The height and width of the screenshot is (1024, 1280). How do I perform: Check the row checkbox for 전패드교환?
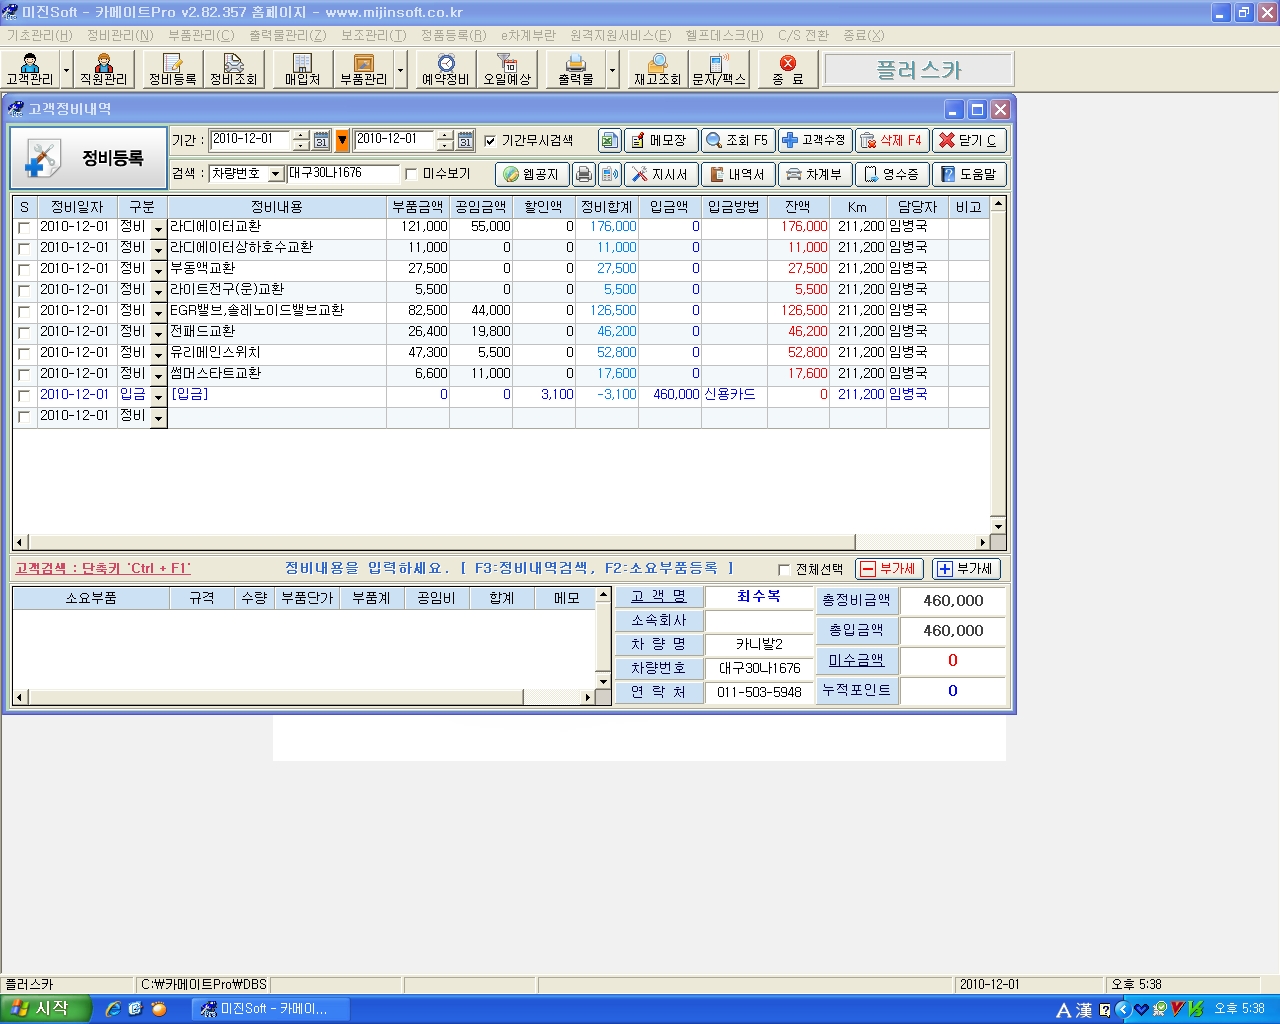[x=24, y=333]
